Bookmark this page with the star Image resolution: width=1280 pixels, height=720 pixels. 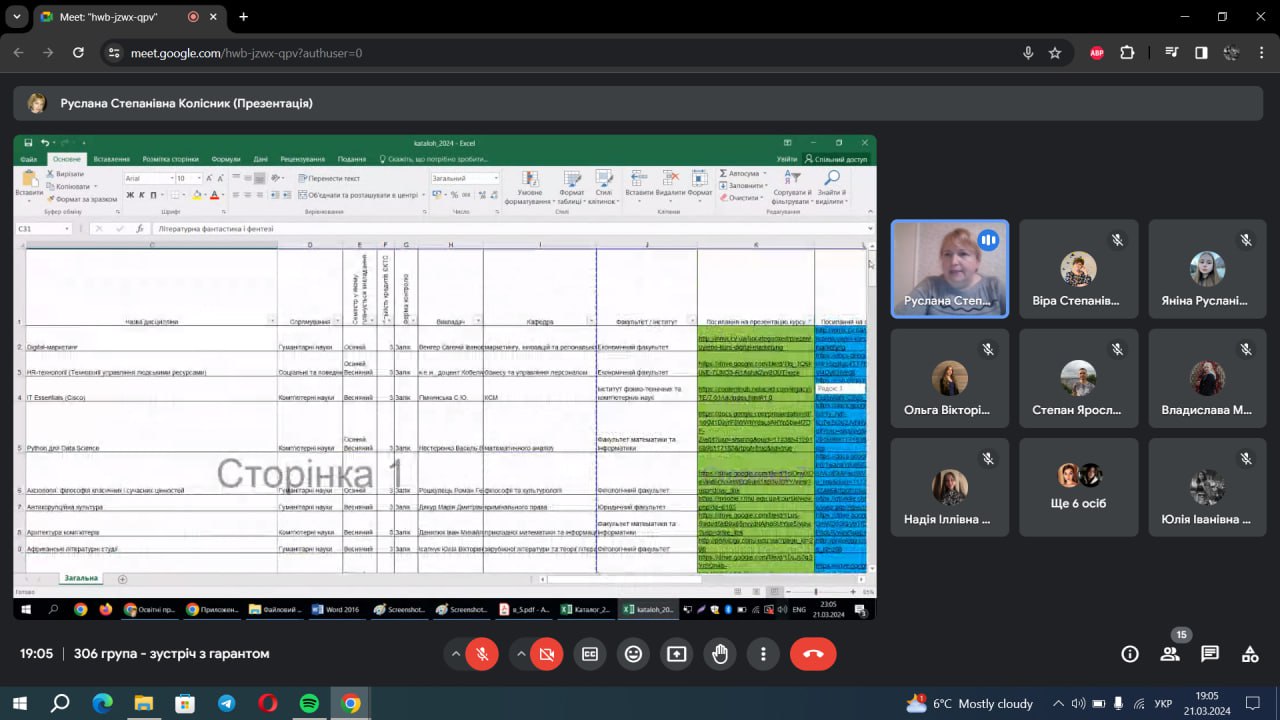click(x=1055, y=53)
